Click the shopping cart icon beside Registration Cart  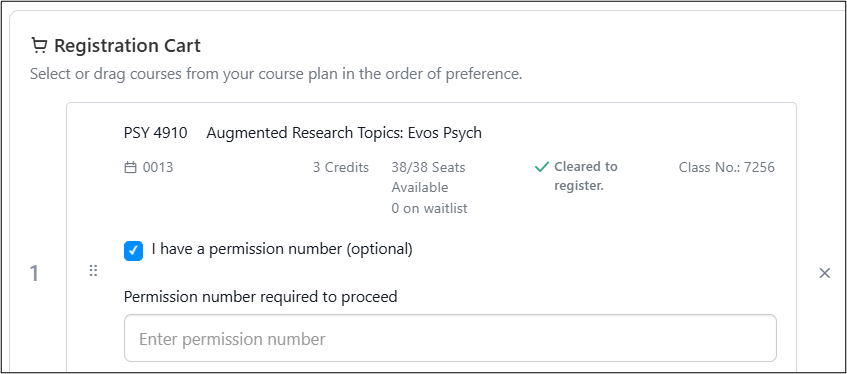(38, 46)
